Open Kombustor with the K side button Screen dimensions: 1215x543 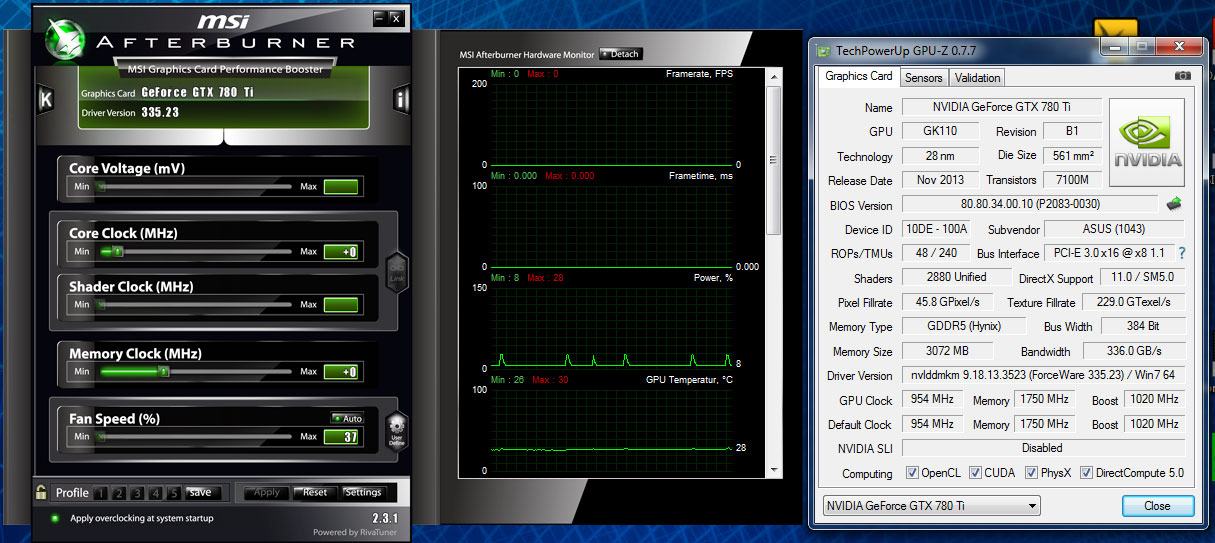[x=45, y=99]
